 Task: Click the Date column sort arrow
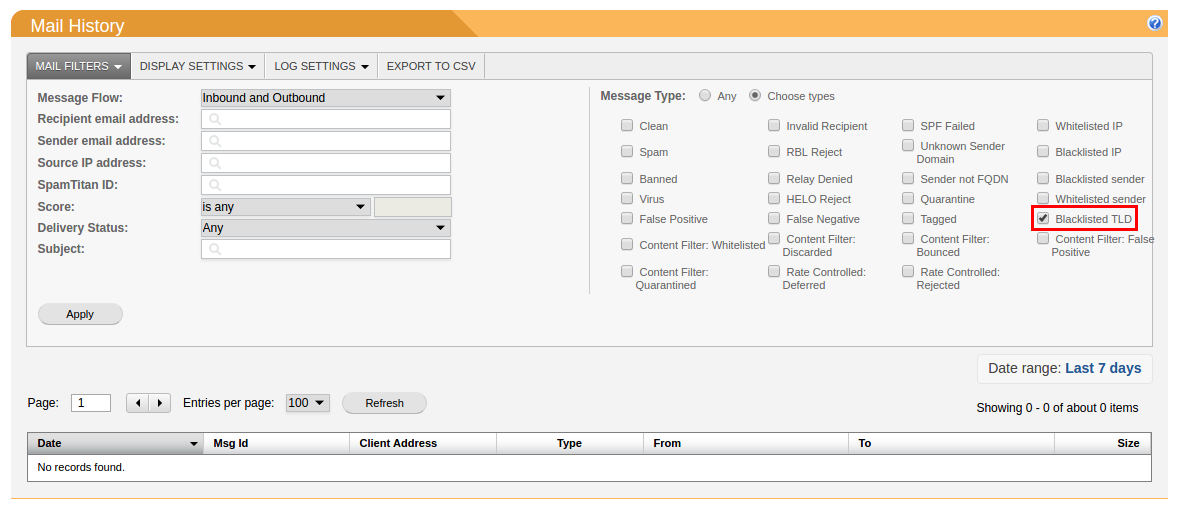pyautogui.click(x=193, y=443)
